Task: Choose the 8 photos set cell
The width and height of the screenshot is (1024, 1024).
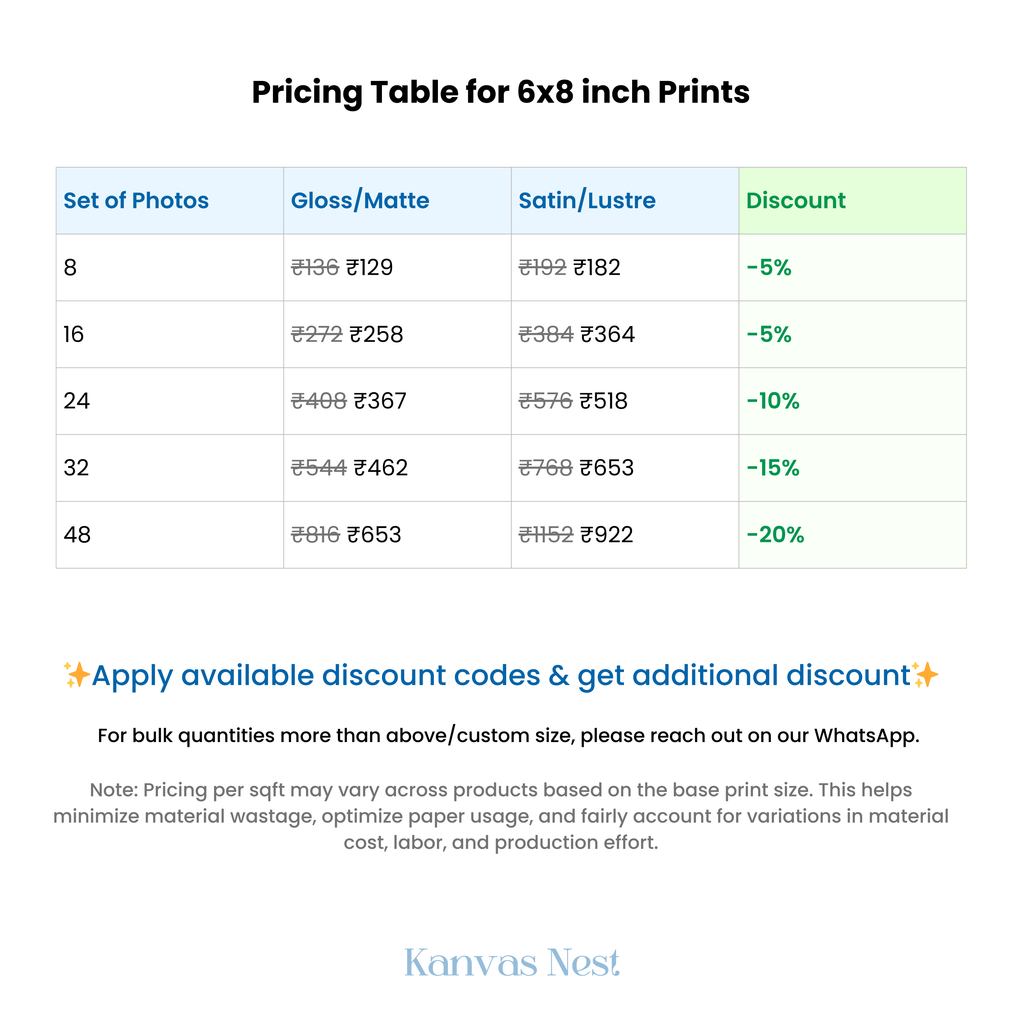Action: point(70,267)
